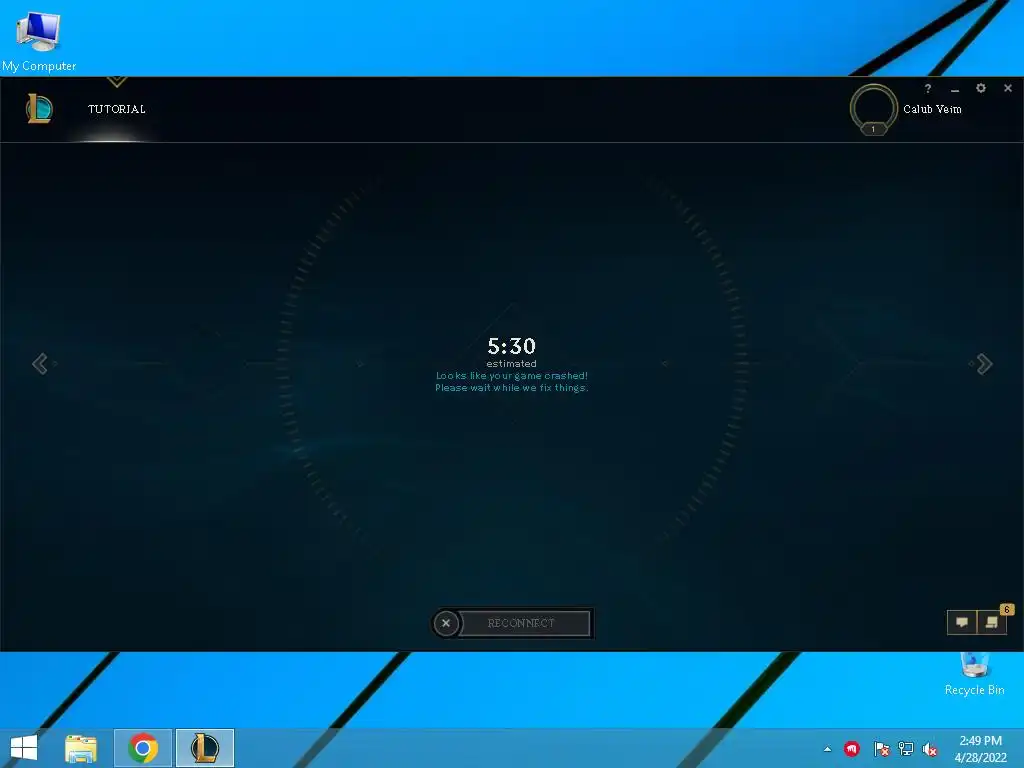Click the muted volume tray icon

click(x=930, y=749)
